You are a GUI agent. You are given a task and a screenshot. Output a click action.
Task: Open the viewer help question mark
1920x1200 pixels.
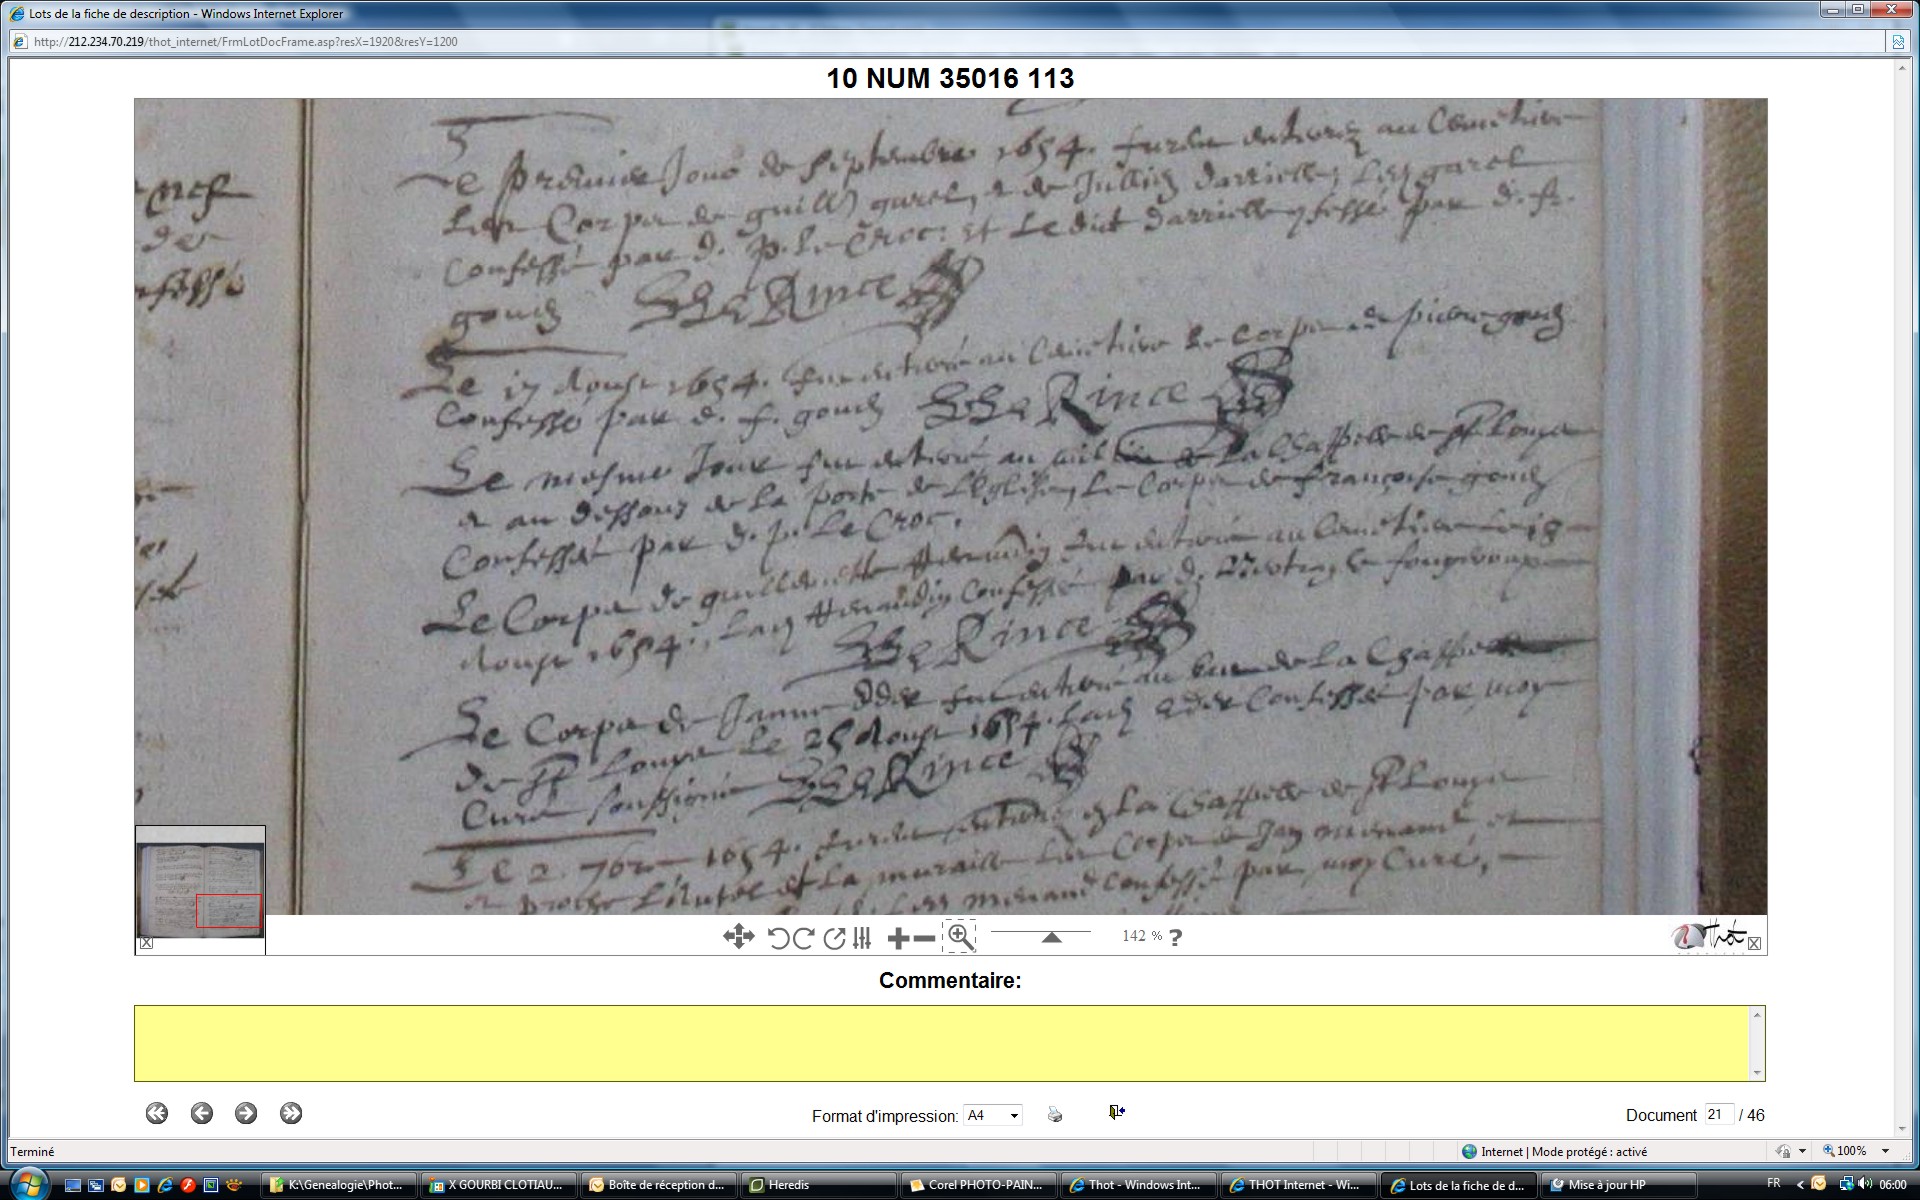coord(1176,938)
